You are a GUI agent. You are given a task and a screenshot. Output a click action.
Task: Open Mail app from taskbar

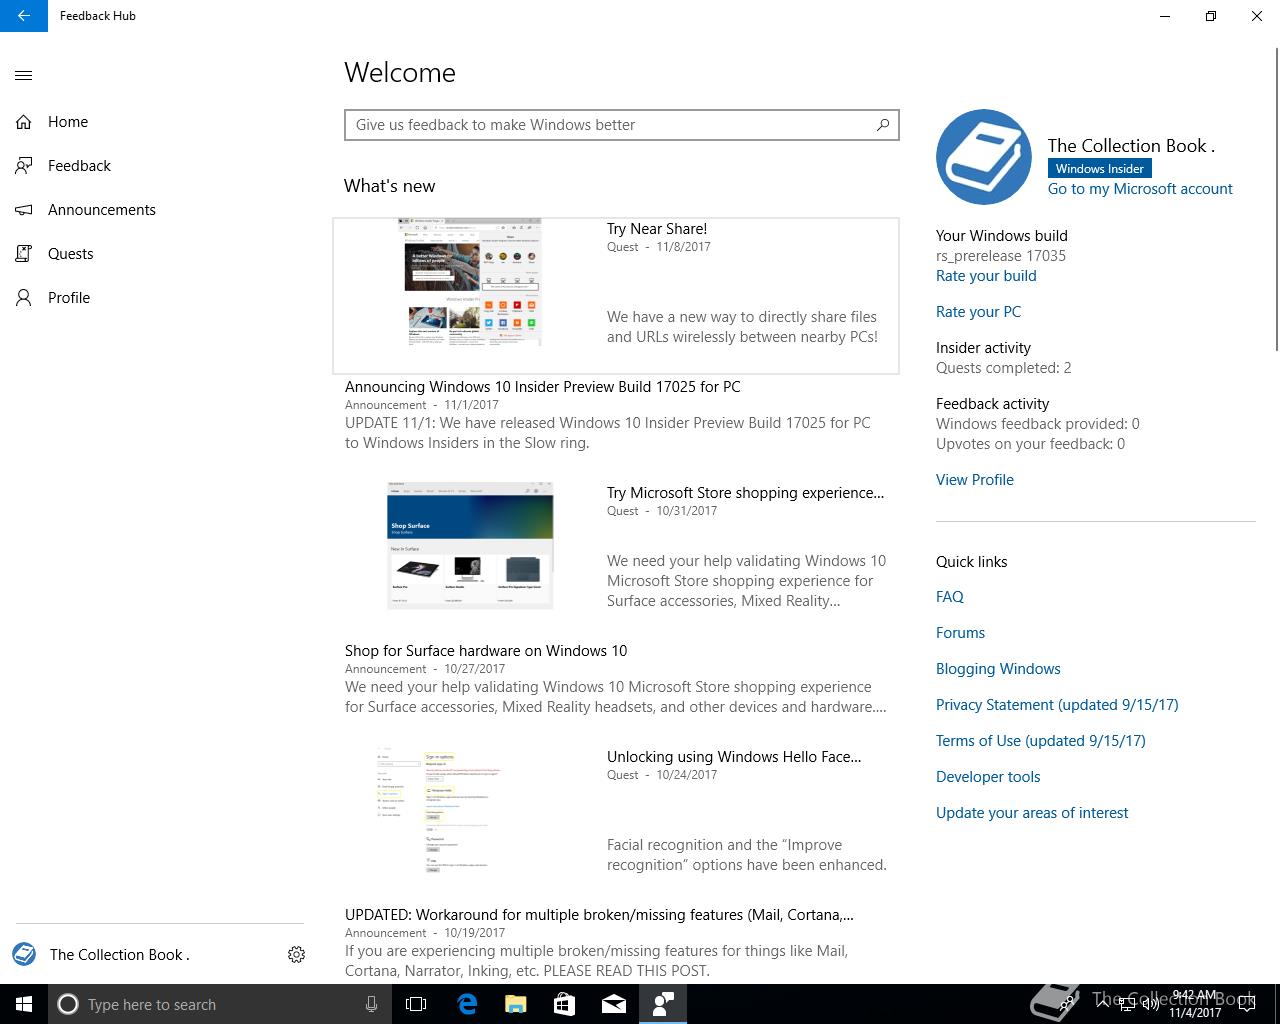(x=614, y=1004)
